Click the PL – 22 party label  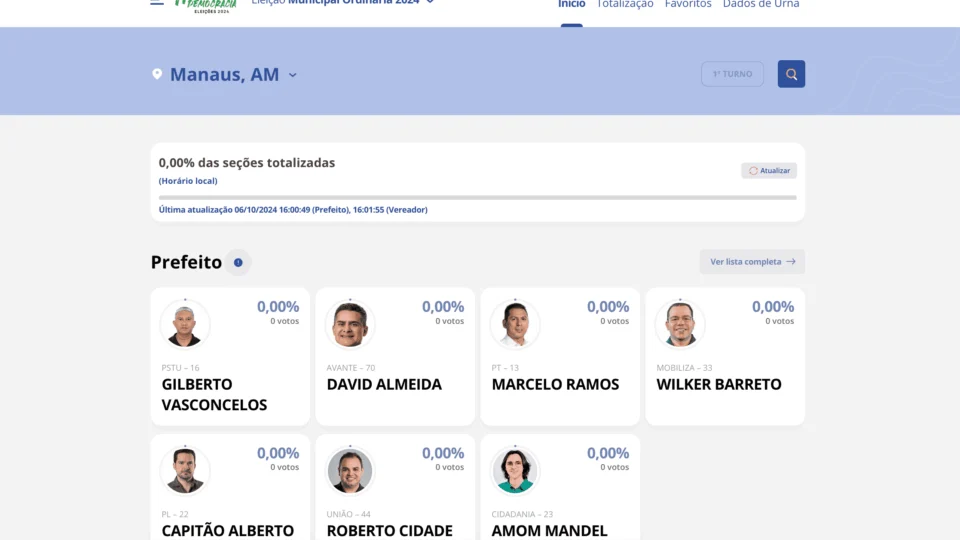coord(175,514)
